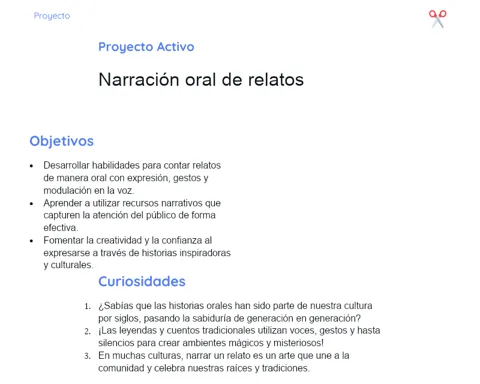Click the number 3 list marker

pos(87,356)
